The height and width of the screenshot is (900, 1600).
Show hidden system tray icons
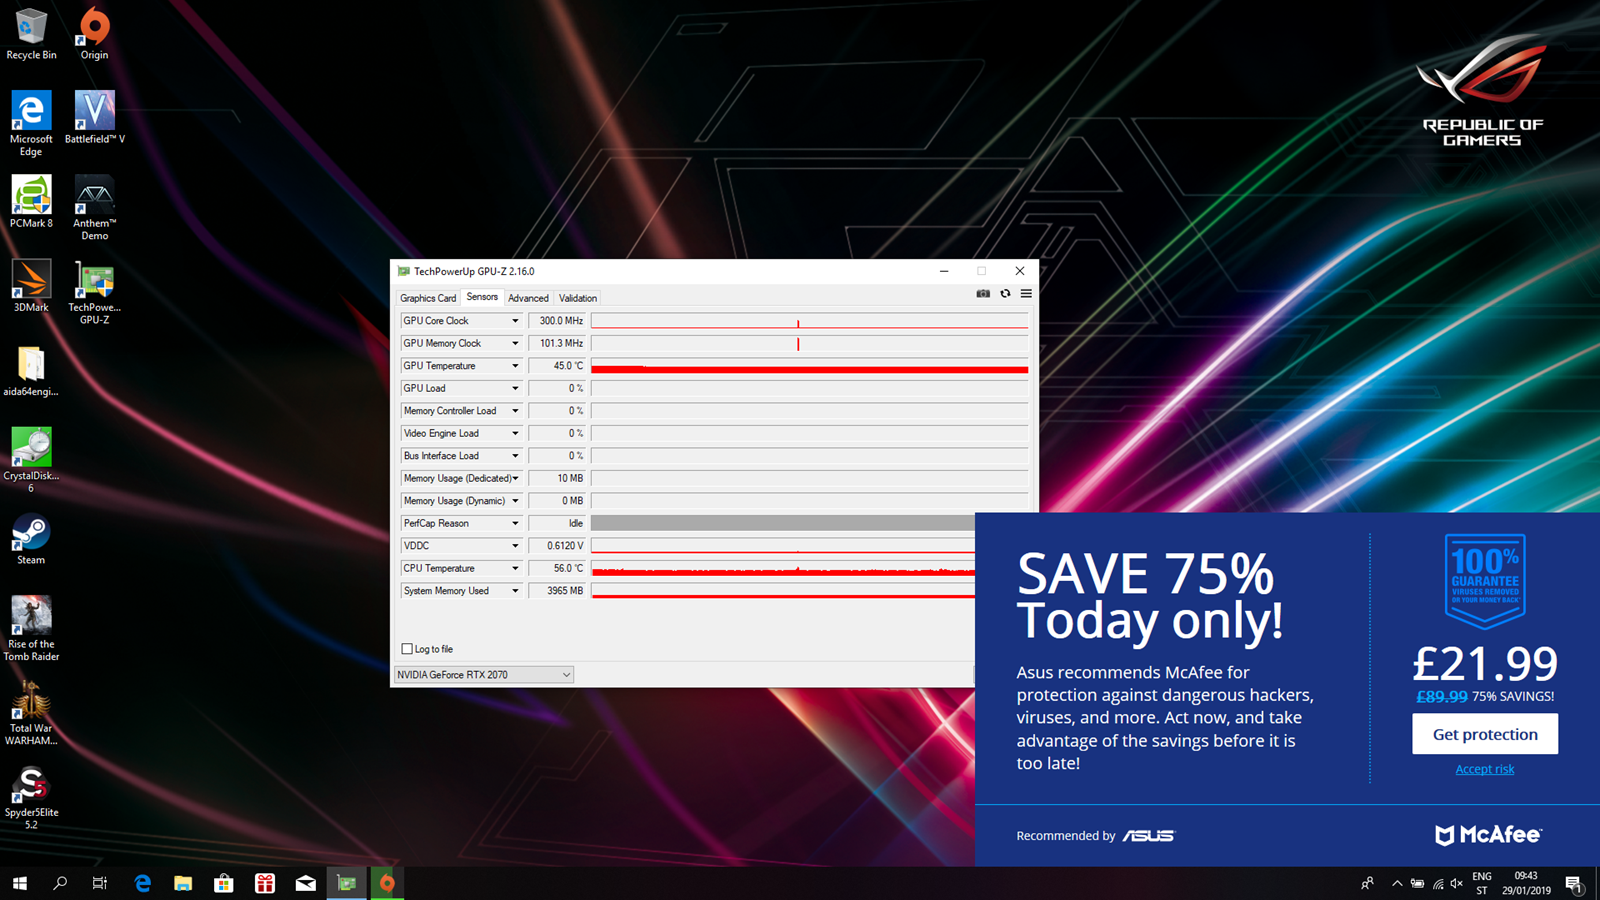coord(1397,883)
